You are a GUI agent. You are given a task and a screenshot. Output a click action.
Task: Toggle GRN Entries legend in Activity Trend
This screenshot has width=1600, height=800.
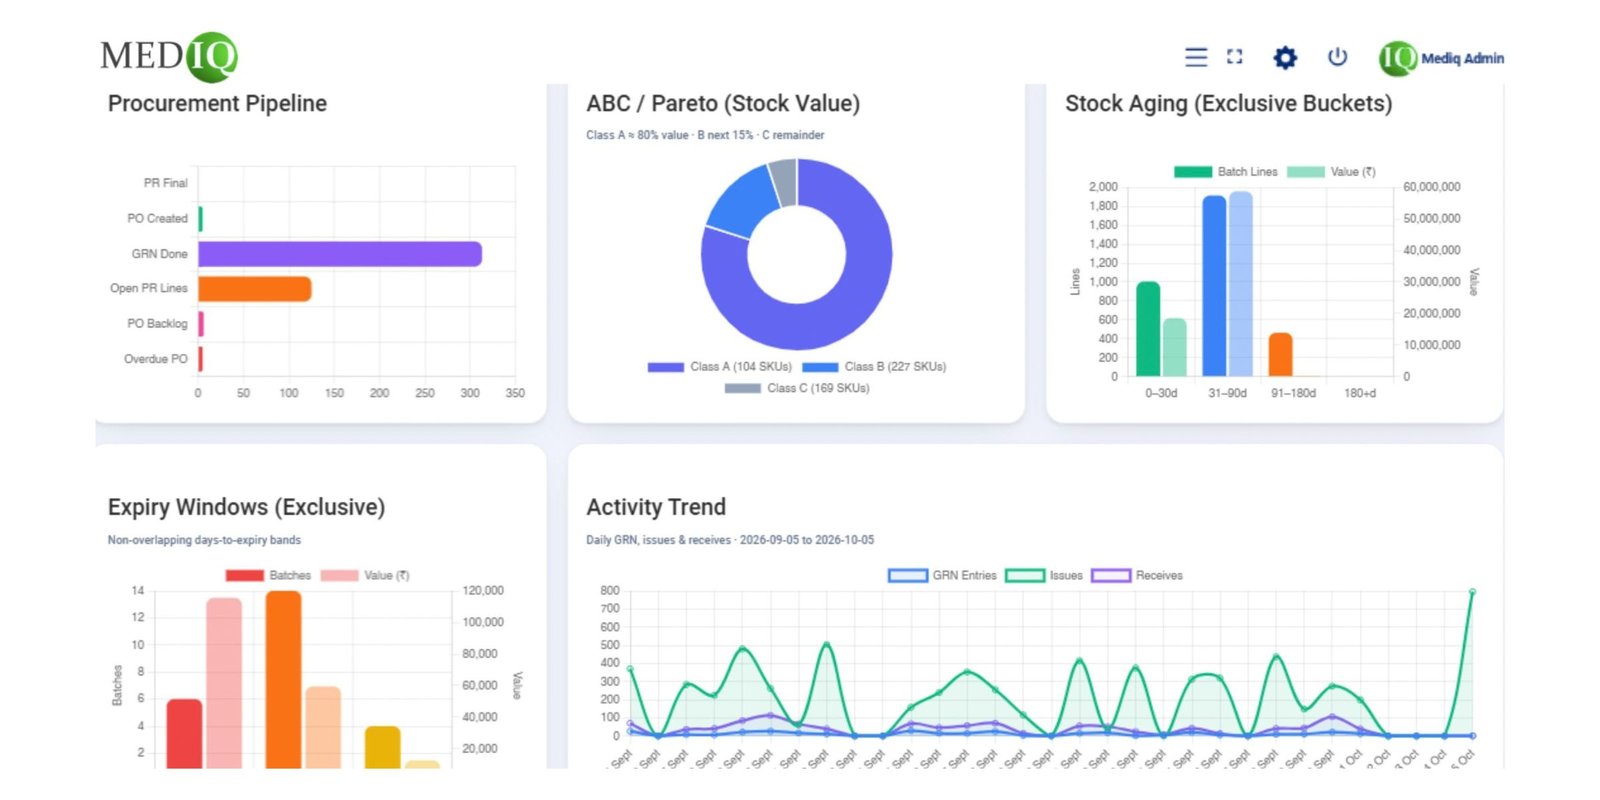click(x=942, y=575)
